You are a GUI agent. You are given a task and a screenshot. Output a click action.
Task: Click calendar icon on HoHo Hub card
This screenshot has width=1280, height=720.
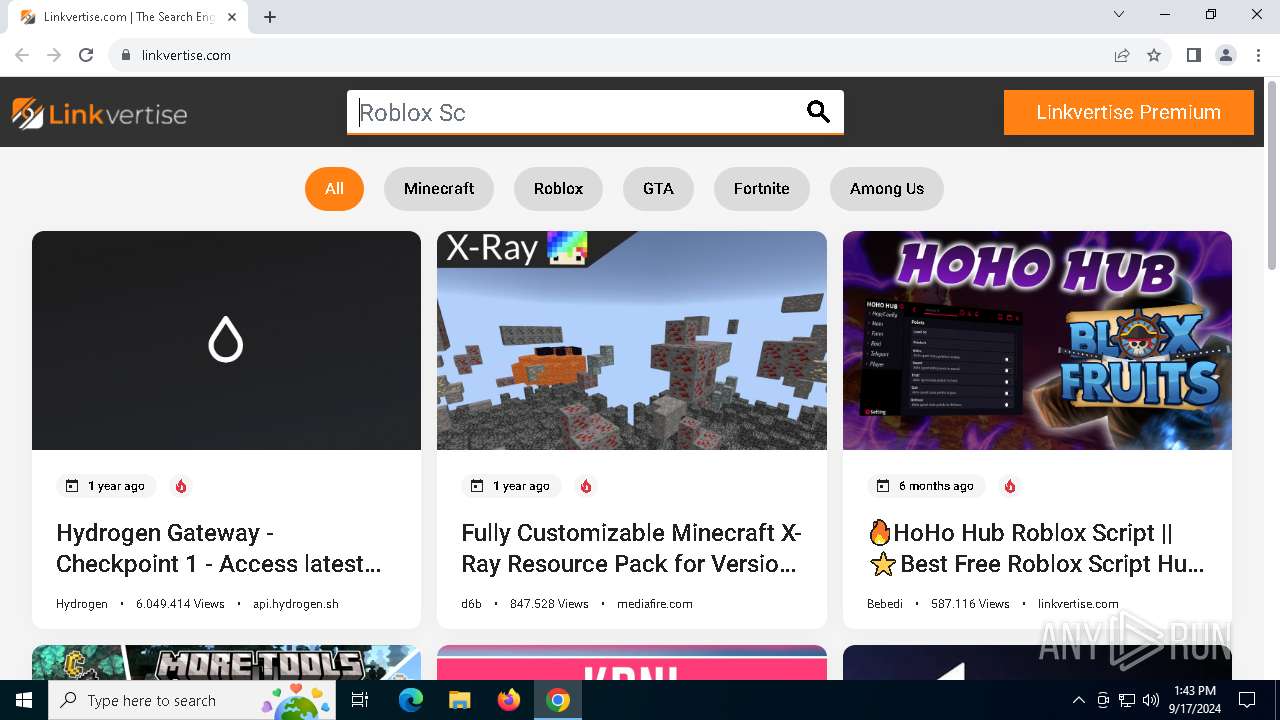[883, 486]
